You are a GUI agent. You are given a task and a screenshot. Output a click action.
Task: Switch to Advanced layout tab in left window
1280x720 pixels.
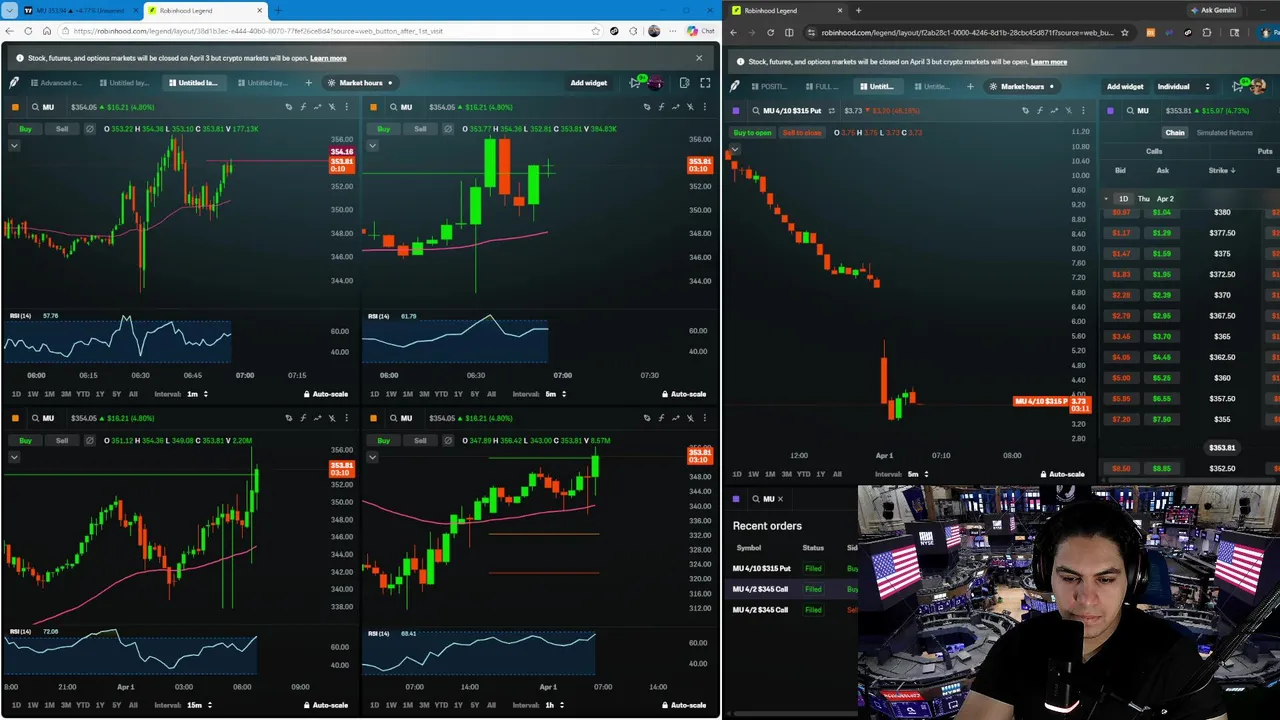click(x=55, y=83)
